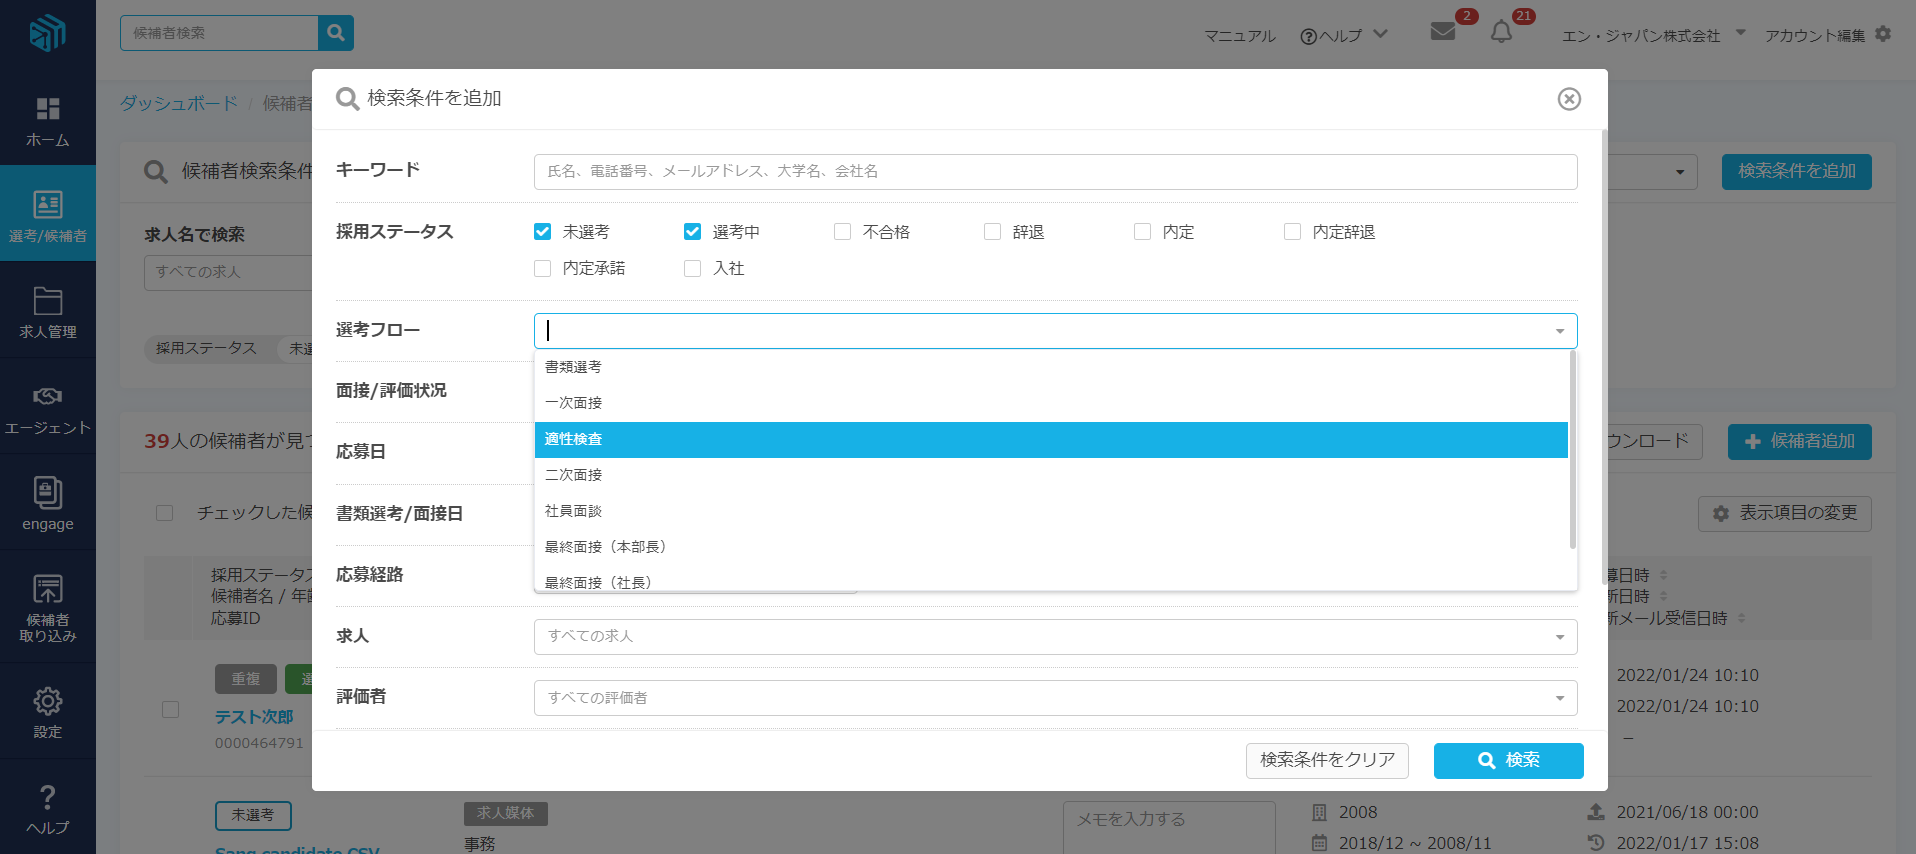This screenshot has width=1916, height=854.
Task: Click into the キーワード input field
Action: click(1055, 172)
